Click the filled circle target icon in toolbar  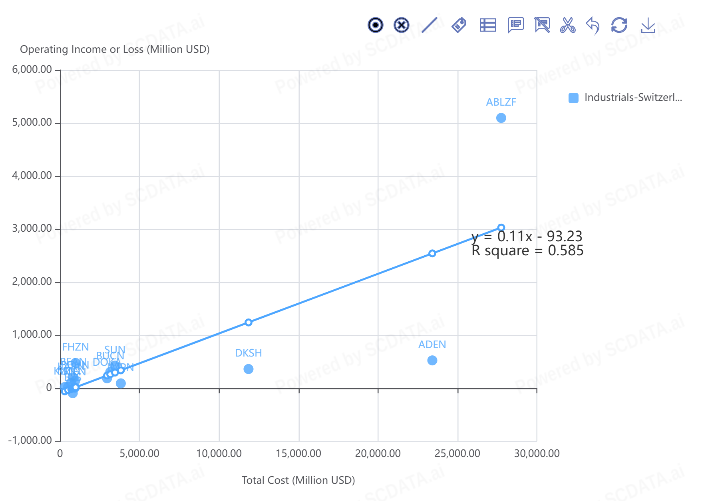coord(375,25)
